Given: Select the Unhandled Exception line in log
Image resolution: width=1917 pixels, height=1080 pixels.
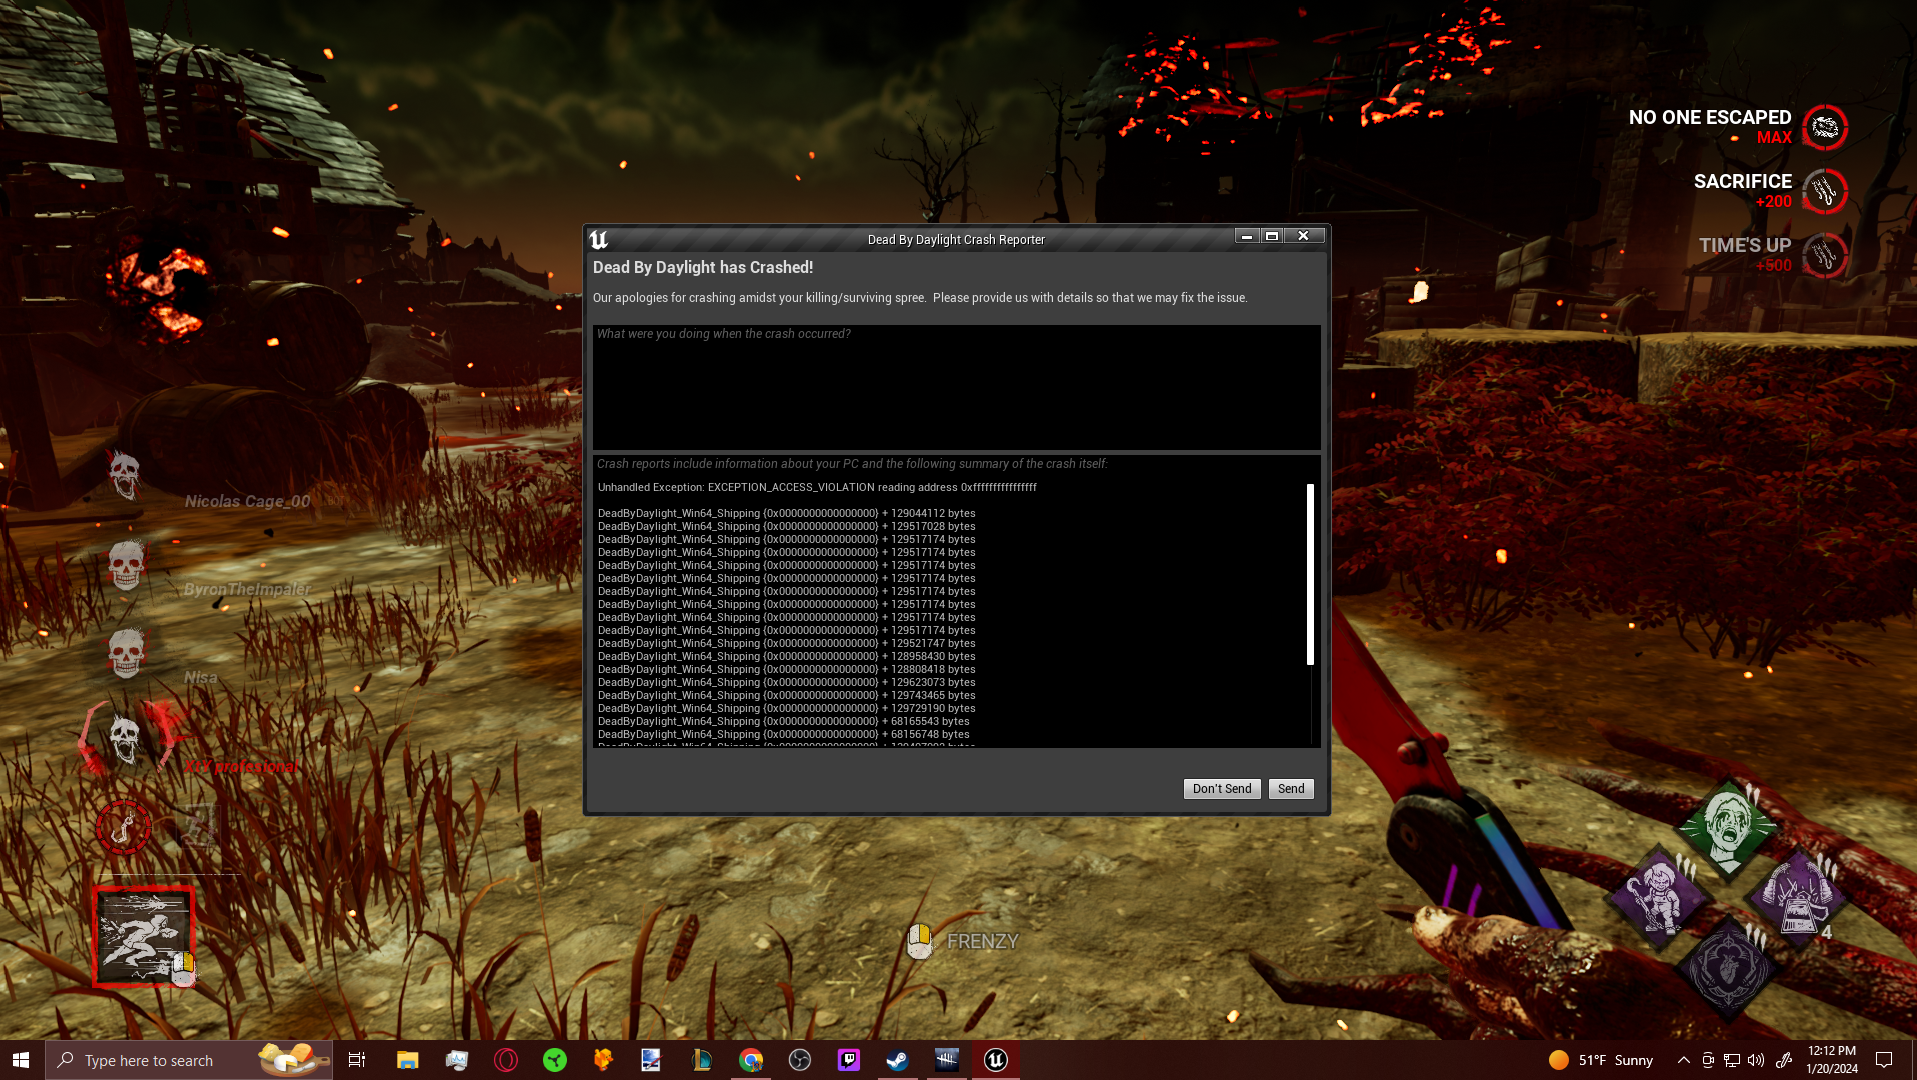Looking at the screenshot, I should (817, 488).
